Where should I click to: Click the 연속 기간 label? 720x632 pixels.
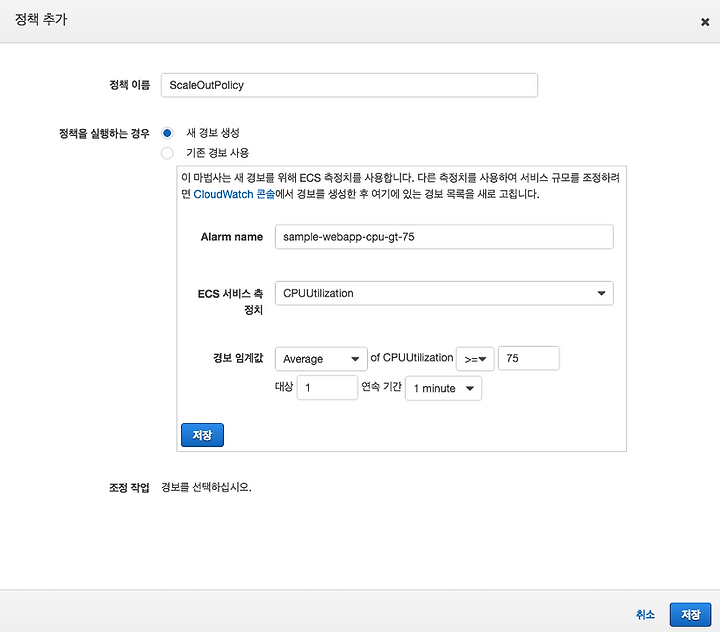coord(381,387)
